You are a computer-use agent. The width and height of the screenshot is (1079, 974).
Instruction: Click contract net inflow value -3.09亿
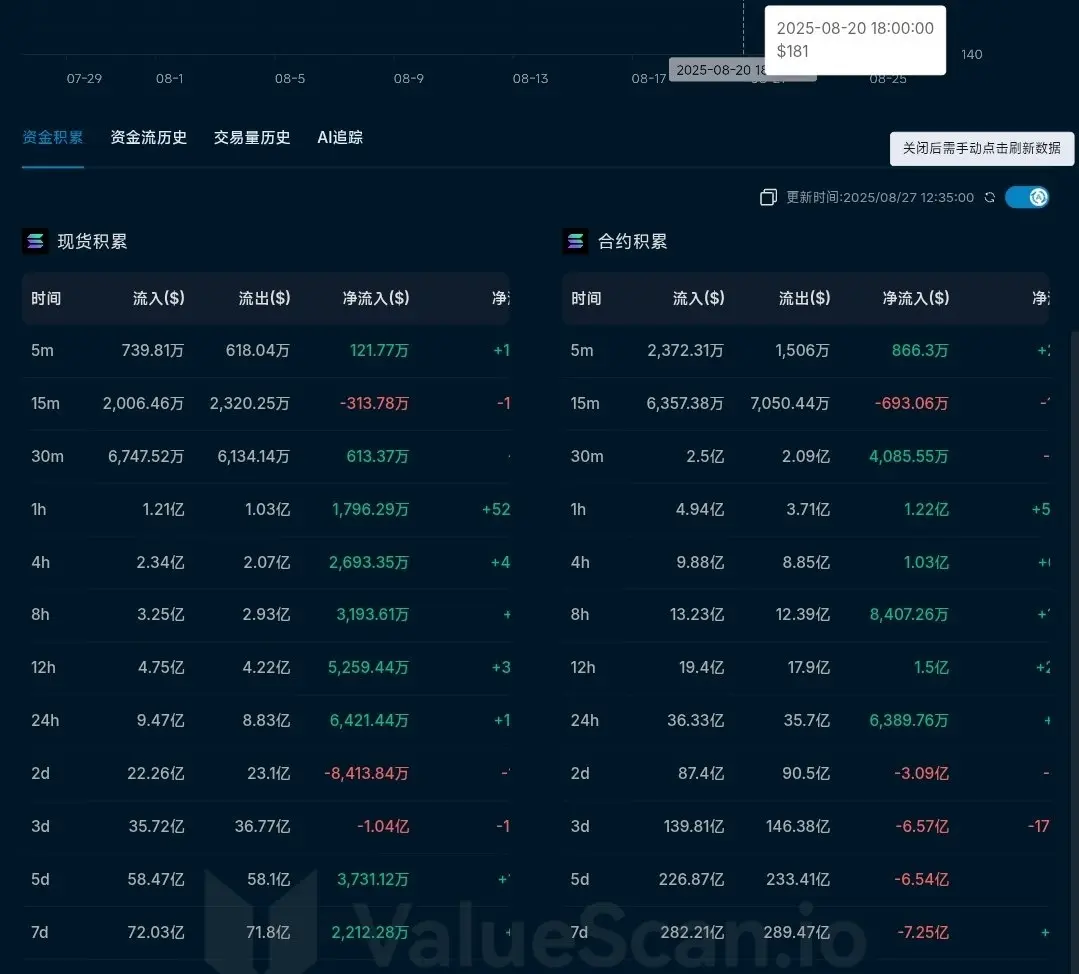pos(921,773)
